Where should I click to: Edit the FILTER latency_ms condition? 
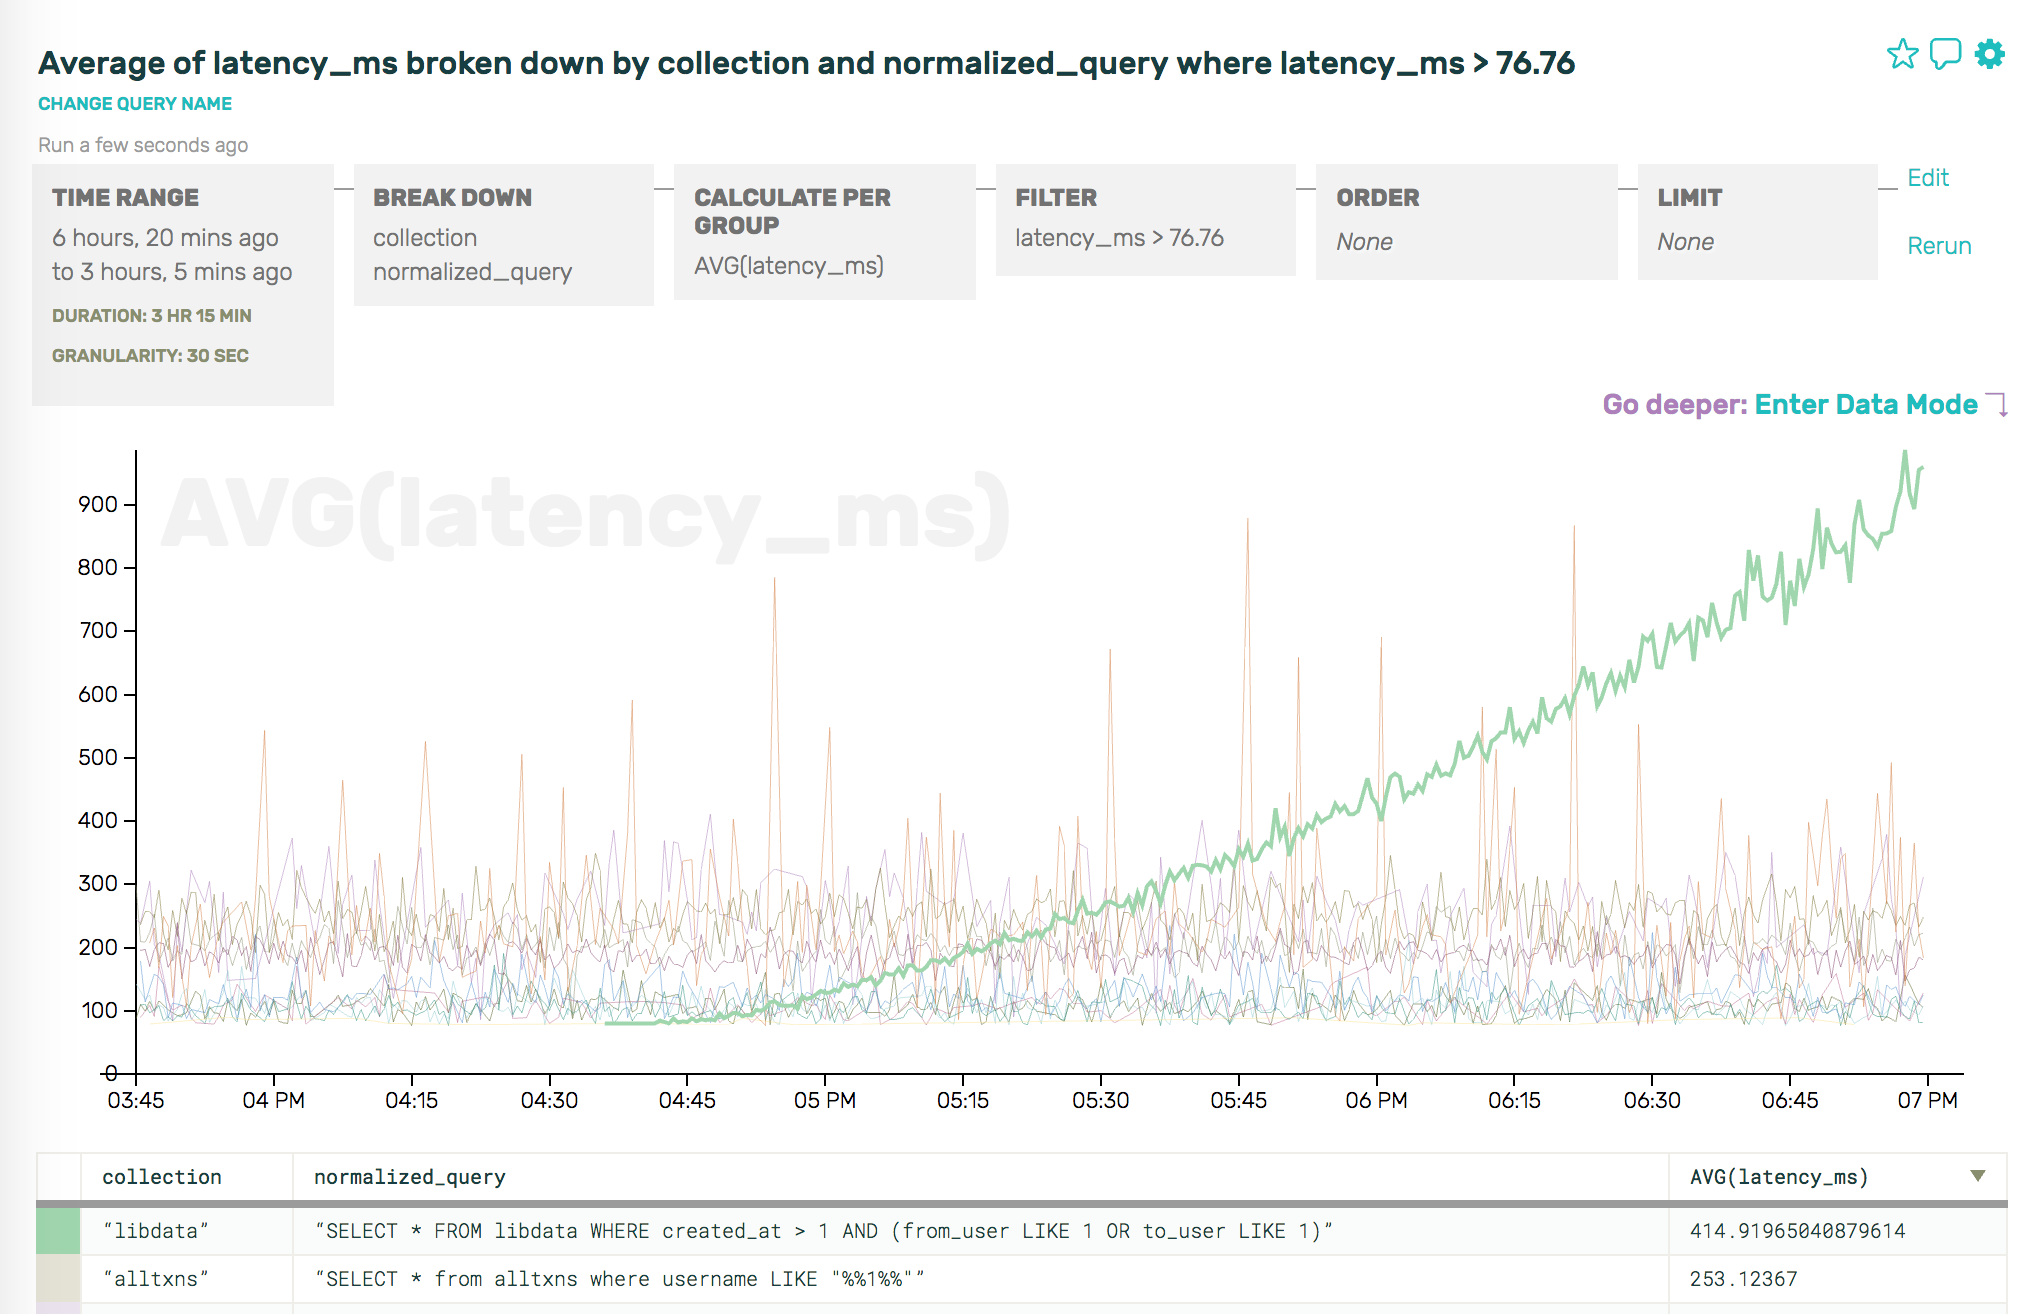click(x=1145, y=221)
